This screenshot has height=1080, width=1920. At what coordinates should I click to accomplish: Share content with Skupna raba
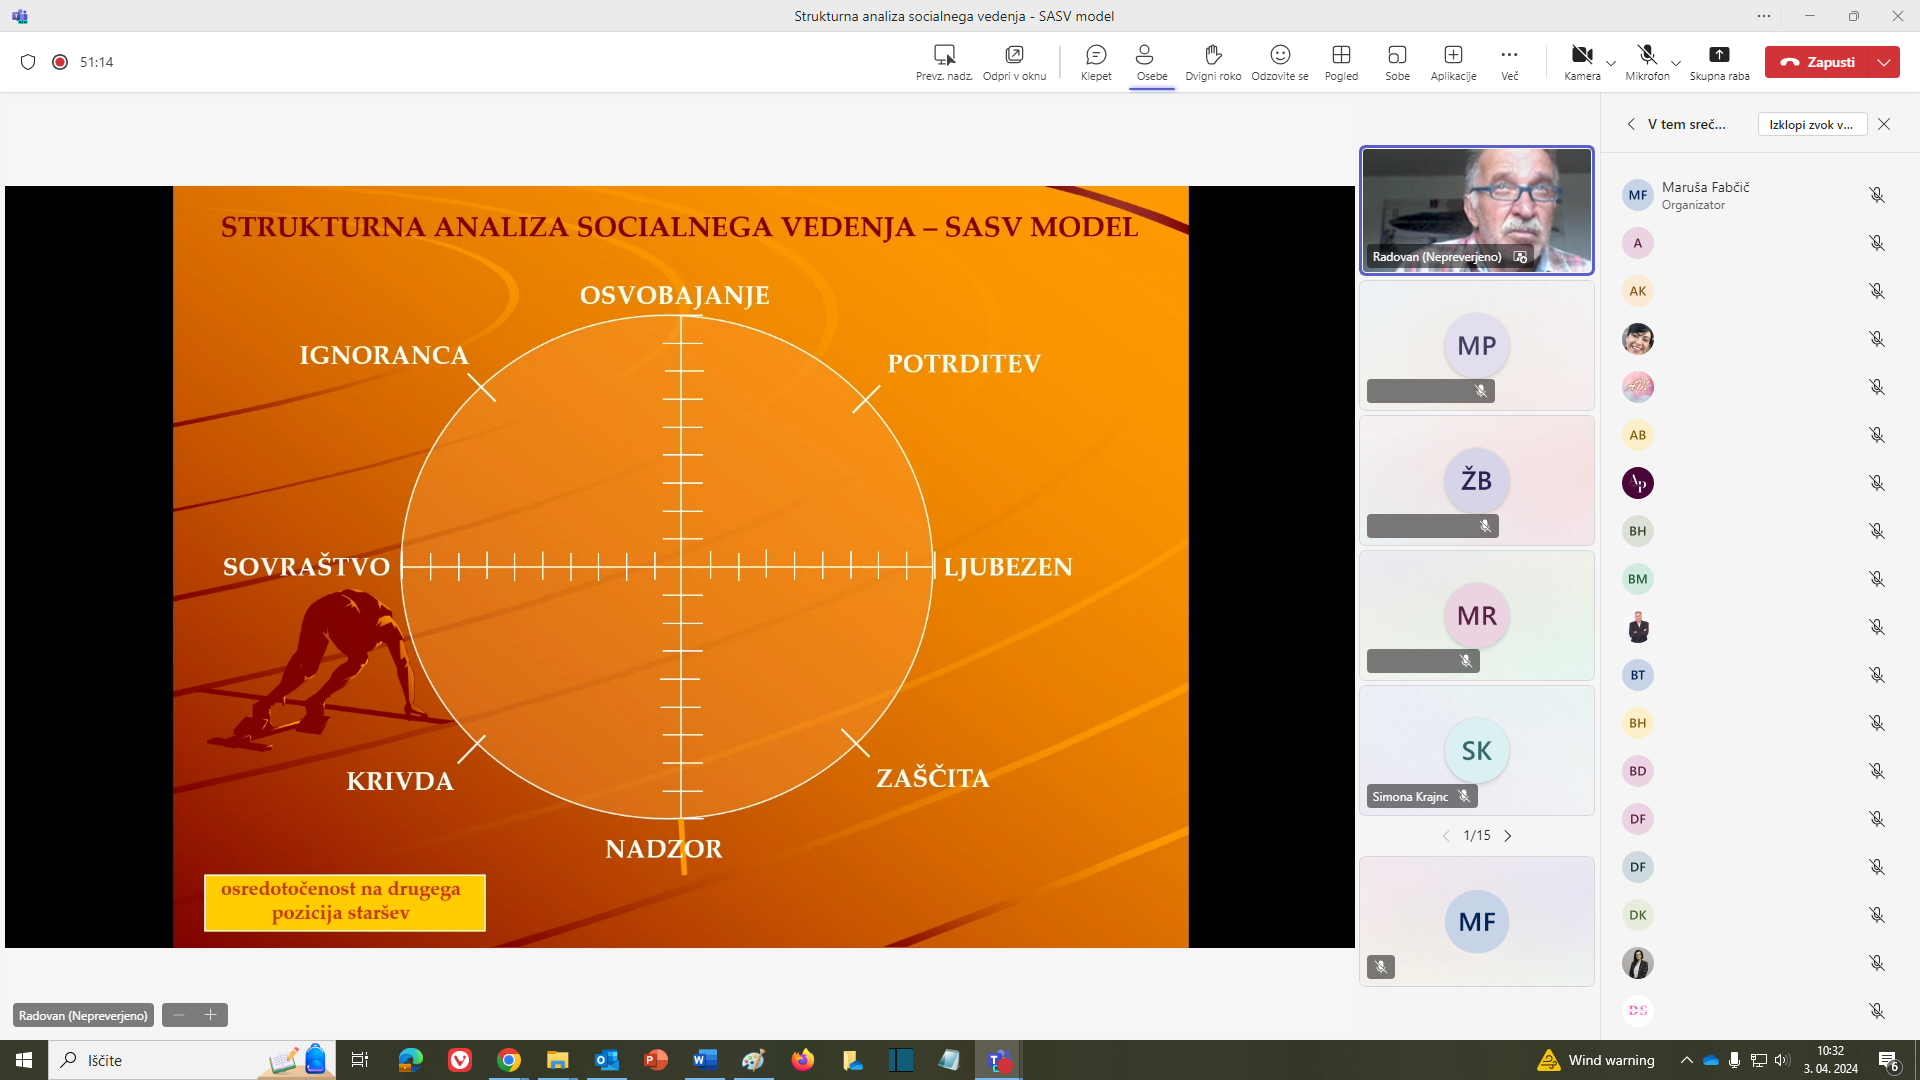click(1719, 62)
